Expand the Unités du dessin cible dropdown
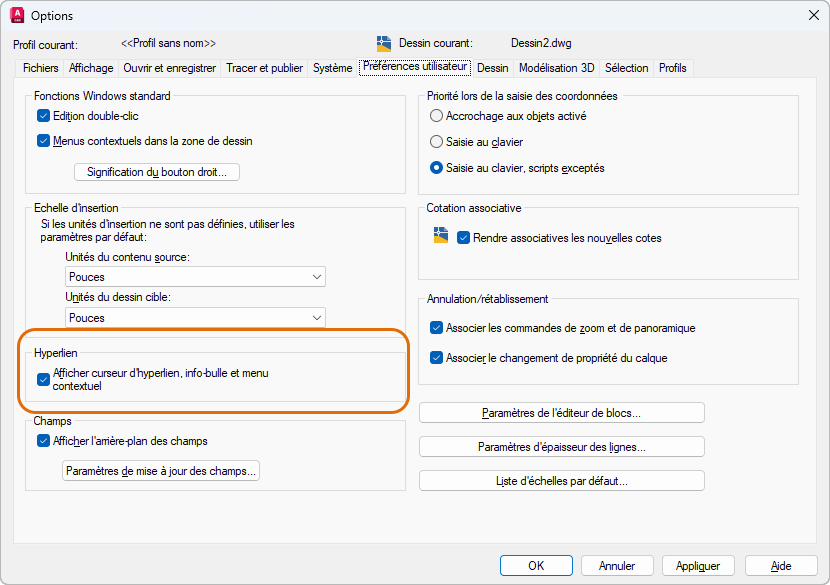The width and height of the screenshot is (830, 585). [196, 318]
